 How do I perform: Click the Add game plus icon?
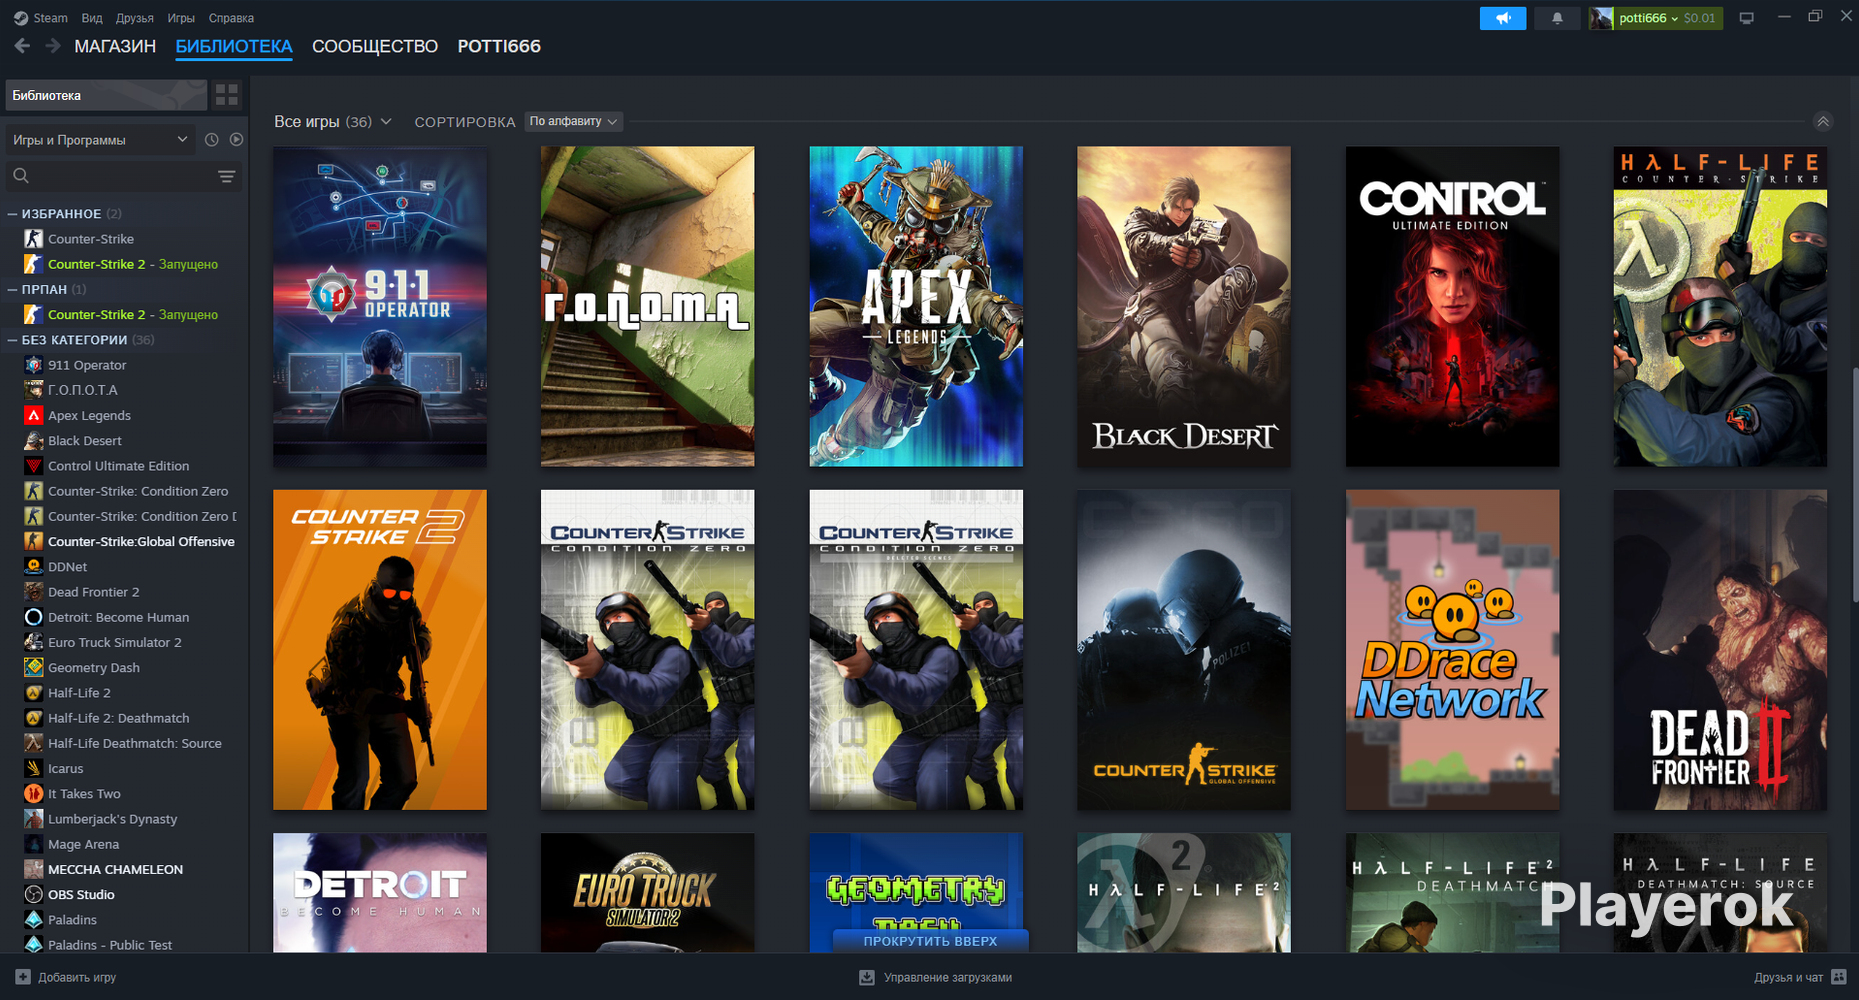coord(23,977)
